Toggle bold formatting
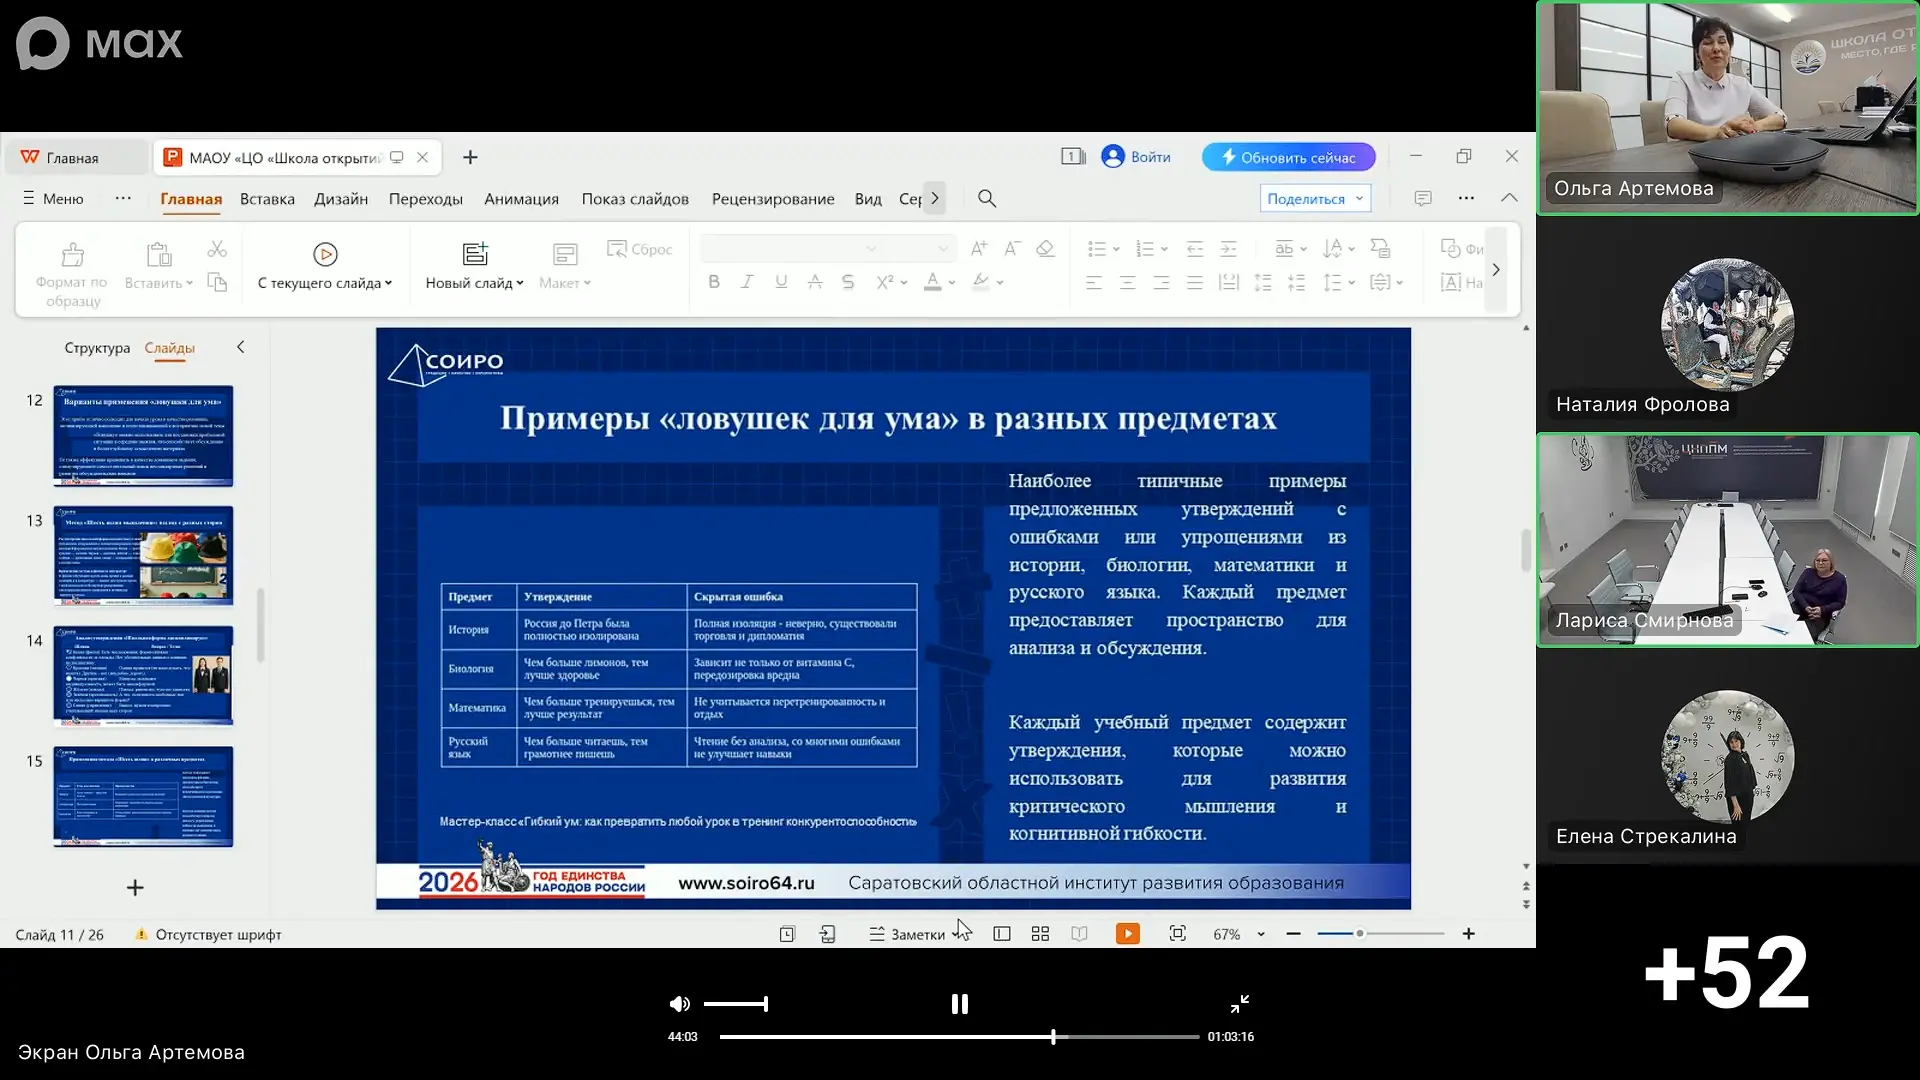Viewport: 1920px width, 1080px height. pyautogui.click(x=714, y=282)
